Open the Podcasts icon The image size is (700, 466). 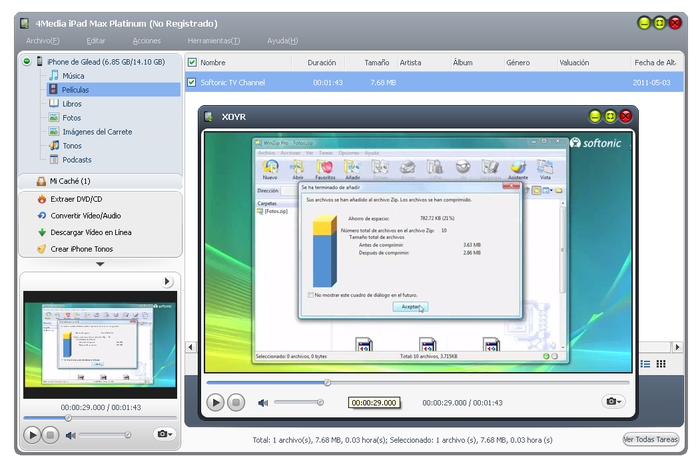(x=54, y=159)
